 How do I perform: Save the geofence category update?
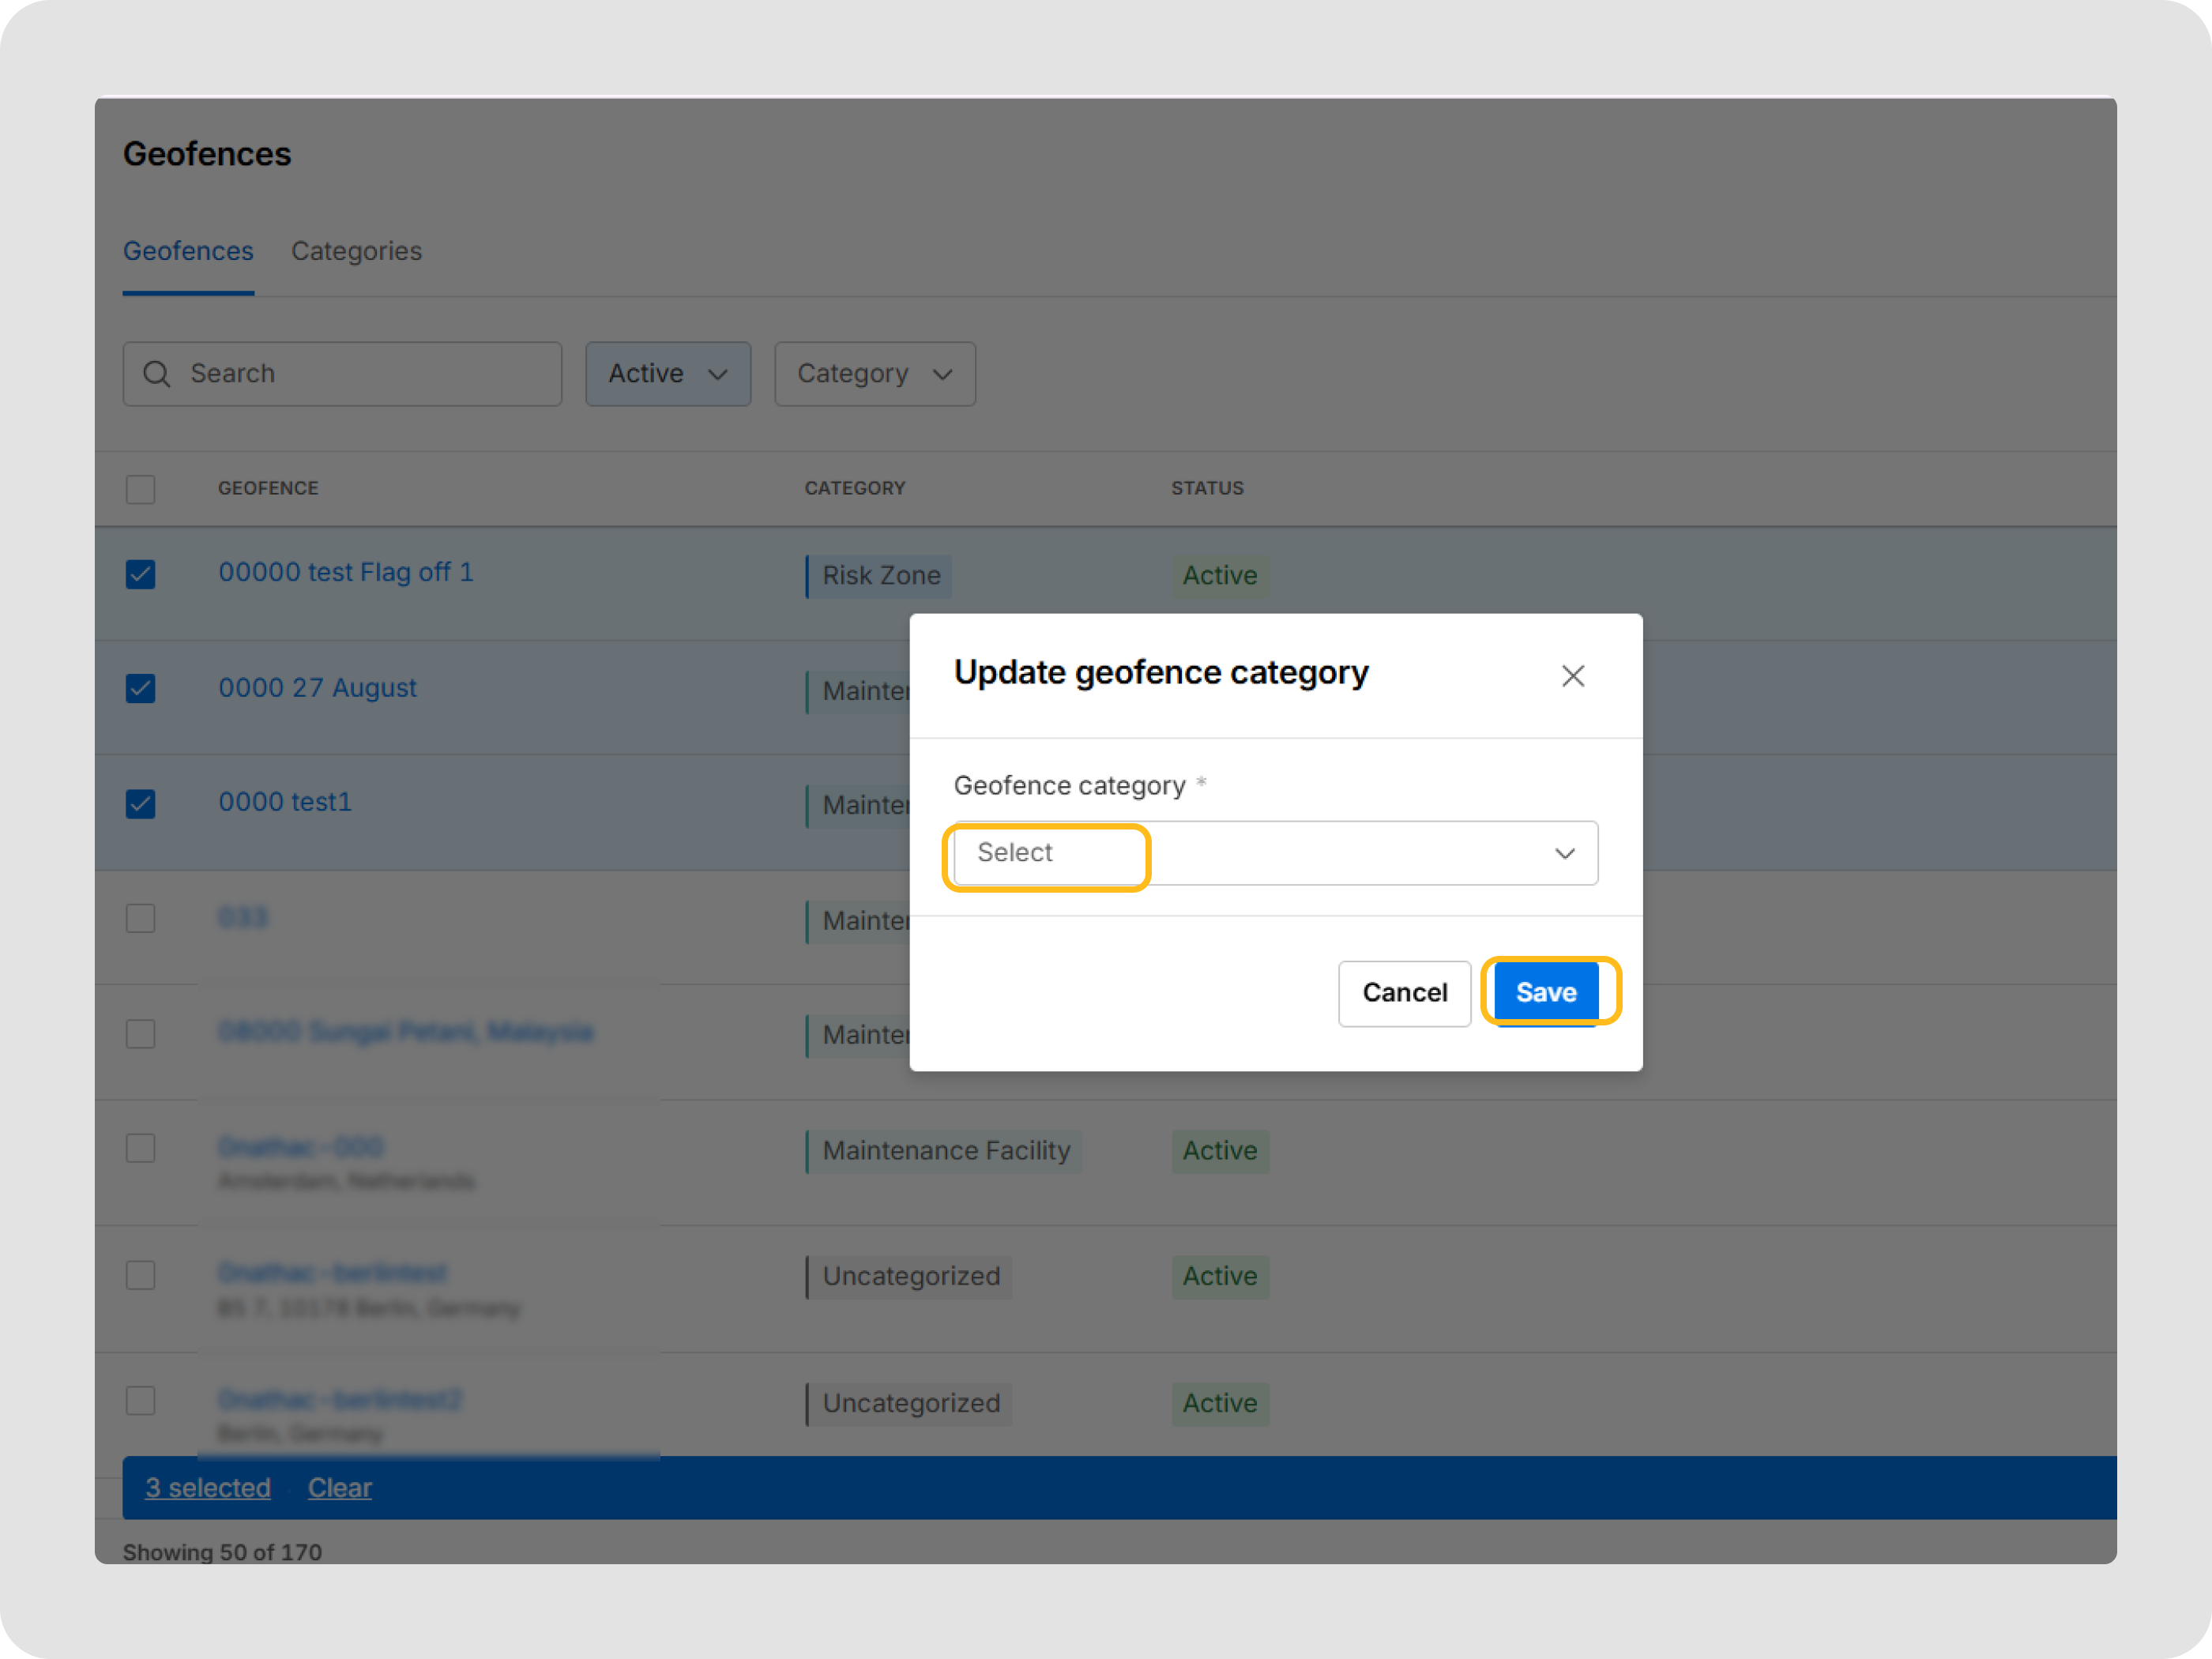1546,991
